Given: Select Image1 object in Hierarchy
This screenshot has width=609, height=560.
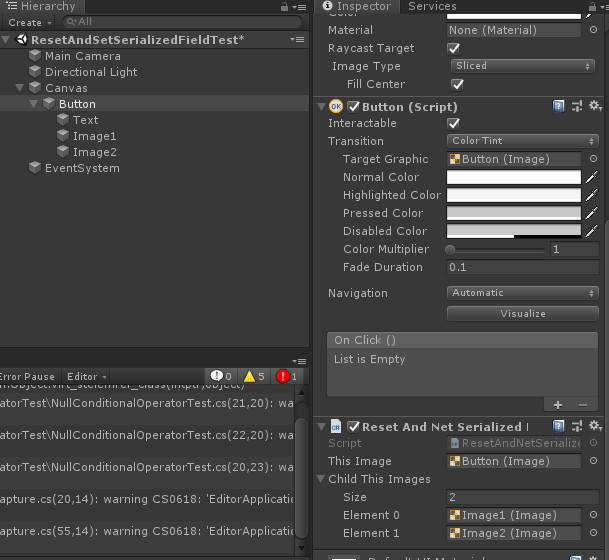Looking at the screenshot, I should [95, 136].
